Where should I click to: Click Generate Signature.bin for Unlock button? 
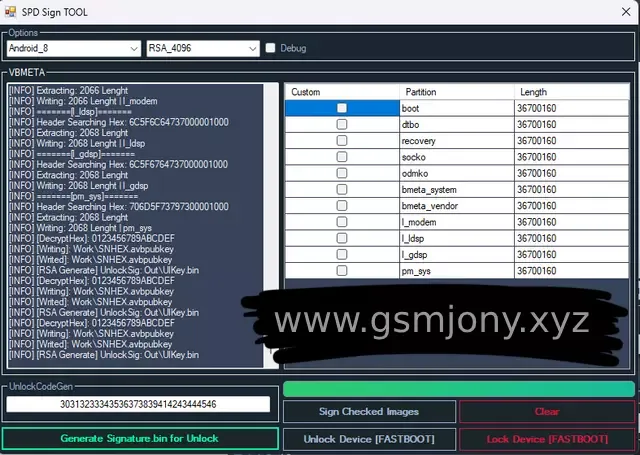pyautogui.click(x=140, y=439)
